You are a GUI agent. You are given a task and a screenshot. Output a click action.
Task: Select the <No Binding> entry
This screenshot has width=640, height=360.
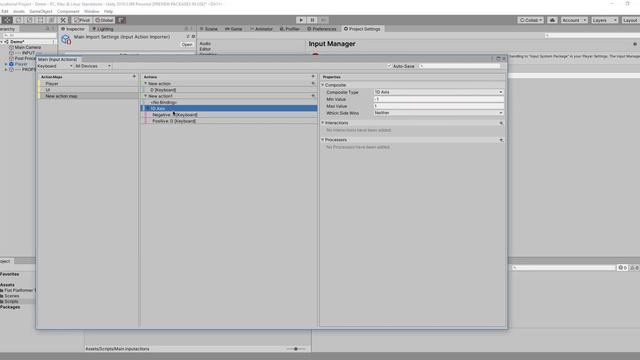pos(229,102)
